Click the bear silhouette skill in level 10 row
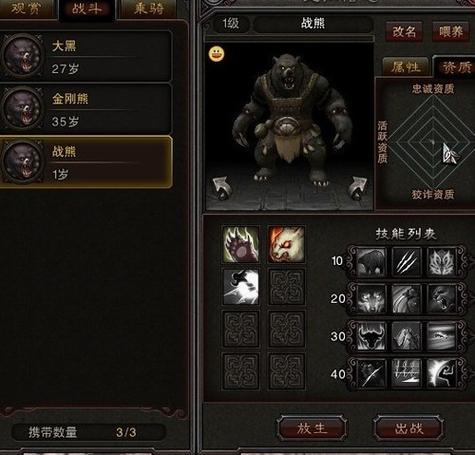 click(x=371, y=262)
